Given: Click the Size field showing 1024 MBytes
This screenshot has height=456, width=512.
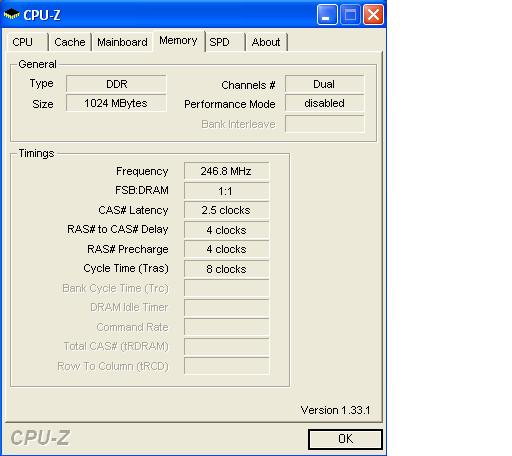Looking at the screenshot, I should point(116,103).
